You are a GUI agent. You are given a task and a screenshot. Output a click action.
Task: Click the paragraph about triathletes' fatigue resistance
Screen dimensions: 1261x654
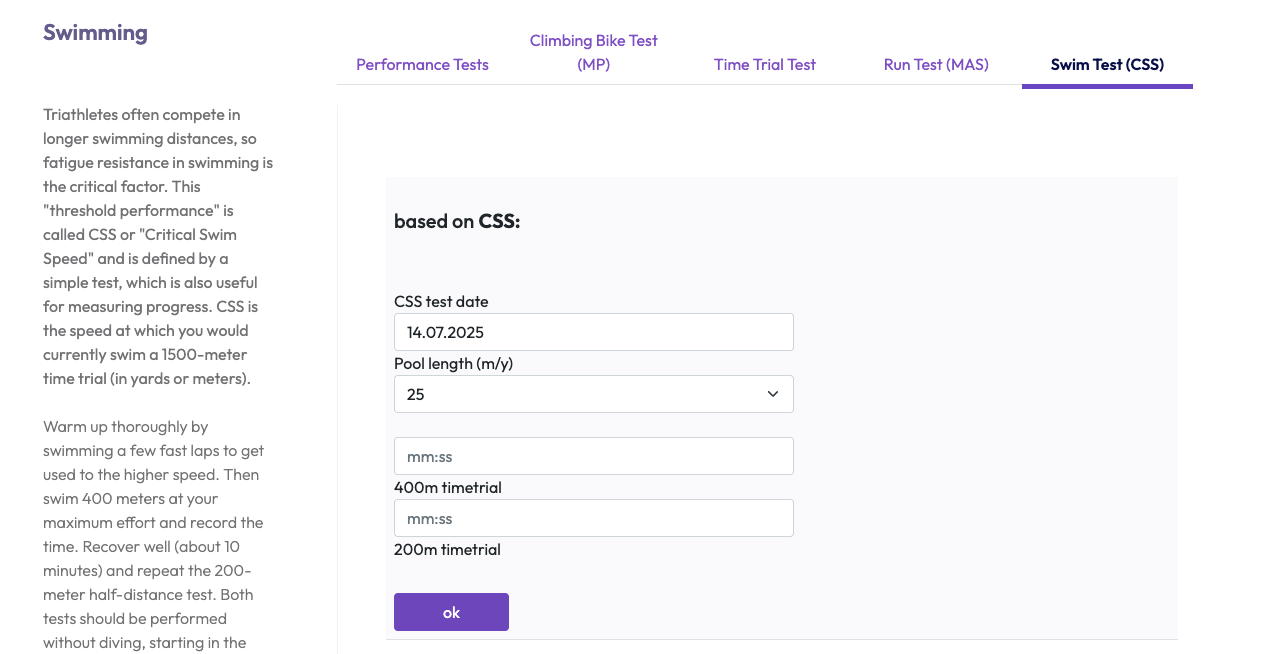coord(158,246)
